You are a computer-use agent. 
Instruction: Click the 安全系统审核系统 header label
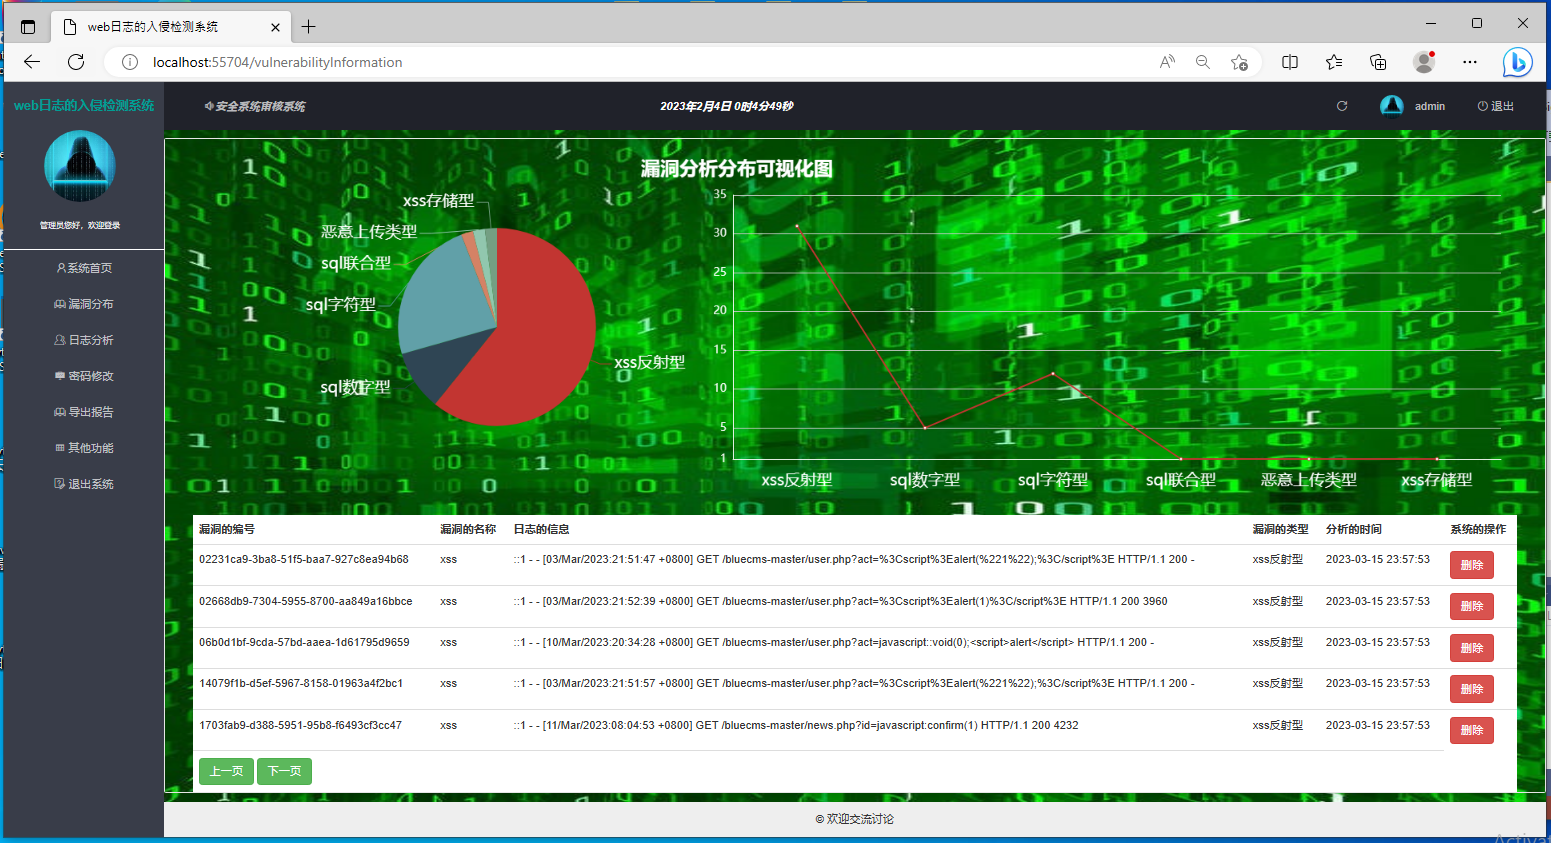point(255,106)
